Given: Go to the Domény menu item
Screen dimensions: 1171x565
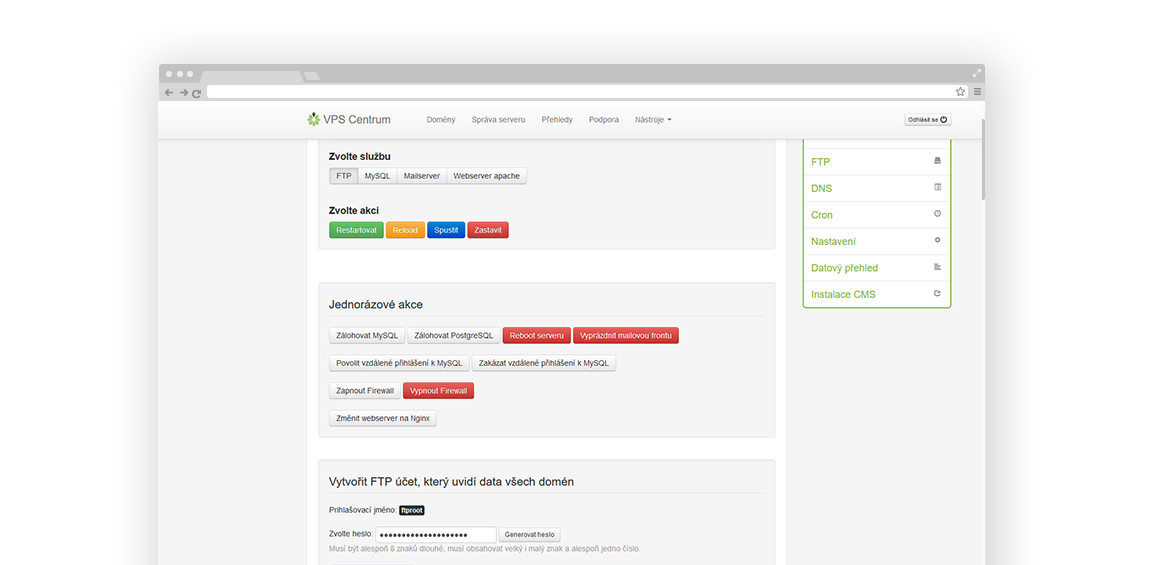Looking at the screenshot, I should [x=440, y=120].
